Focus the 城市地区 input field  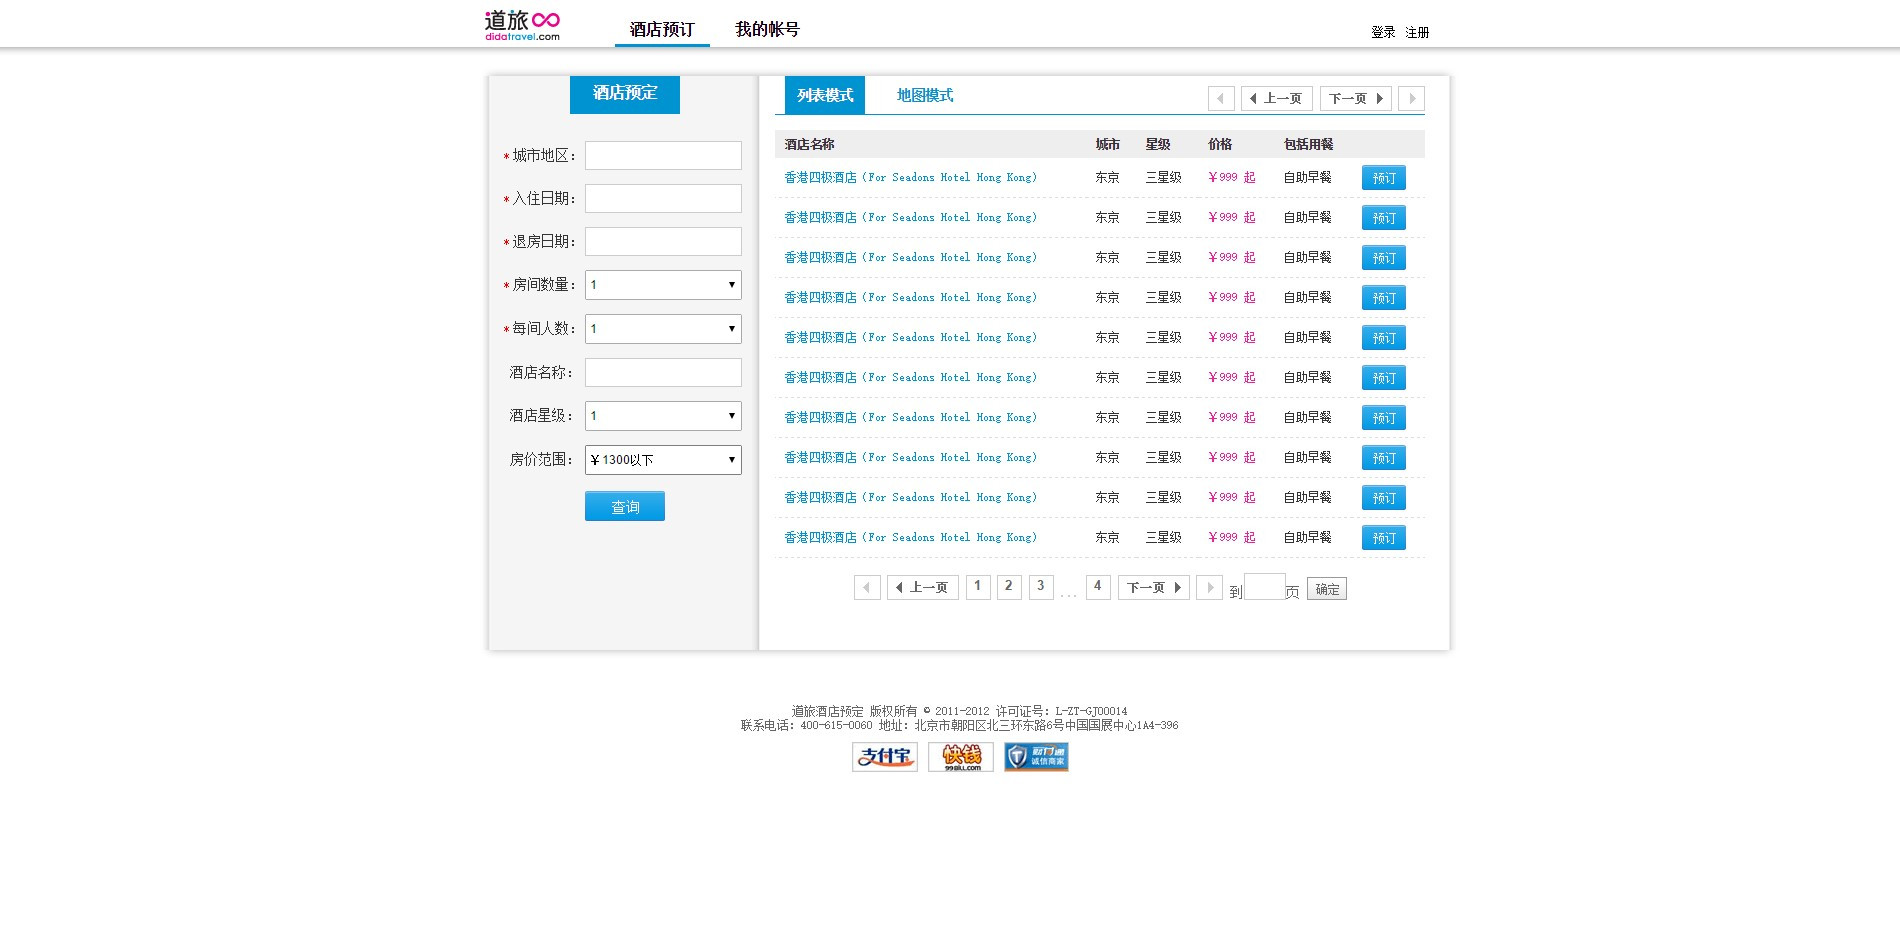point(663,155)
